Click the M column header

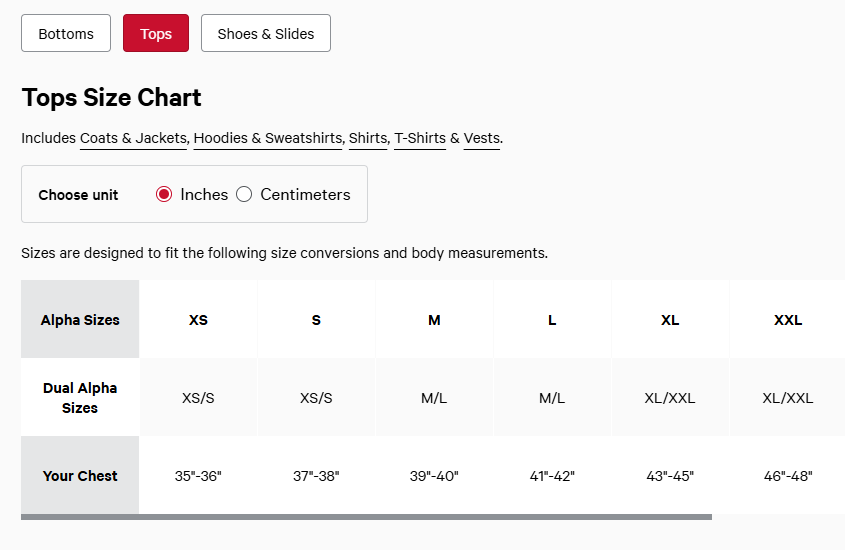[x=434, y=320]
